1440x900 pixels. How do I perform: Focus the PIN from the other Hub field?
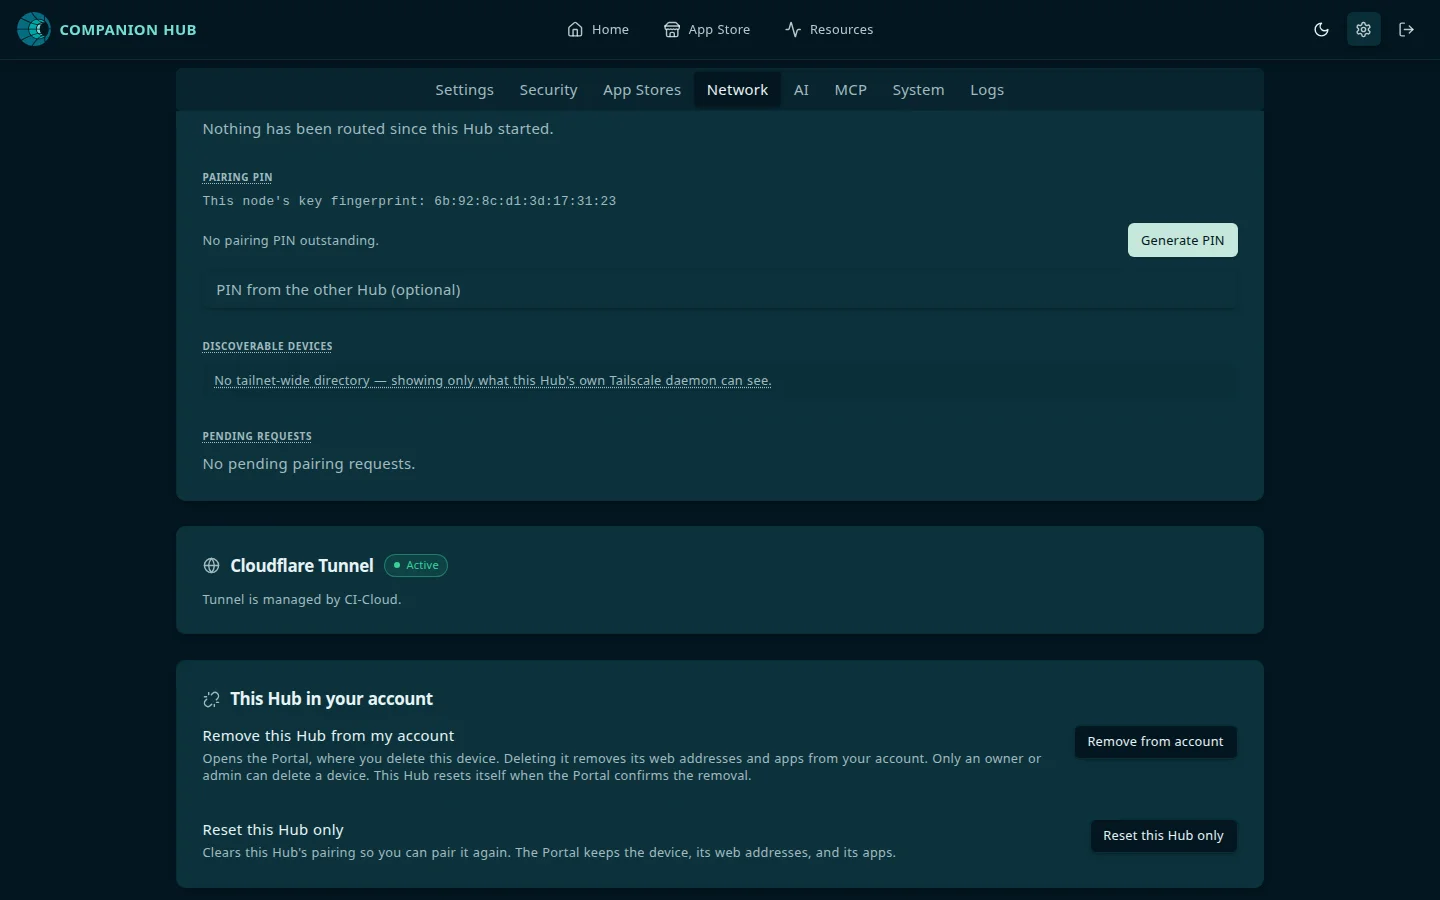coord(720,290)
